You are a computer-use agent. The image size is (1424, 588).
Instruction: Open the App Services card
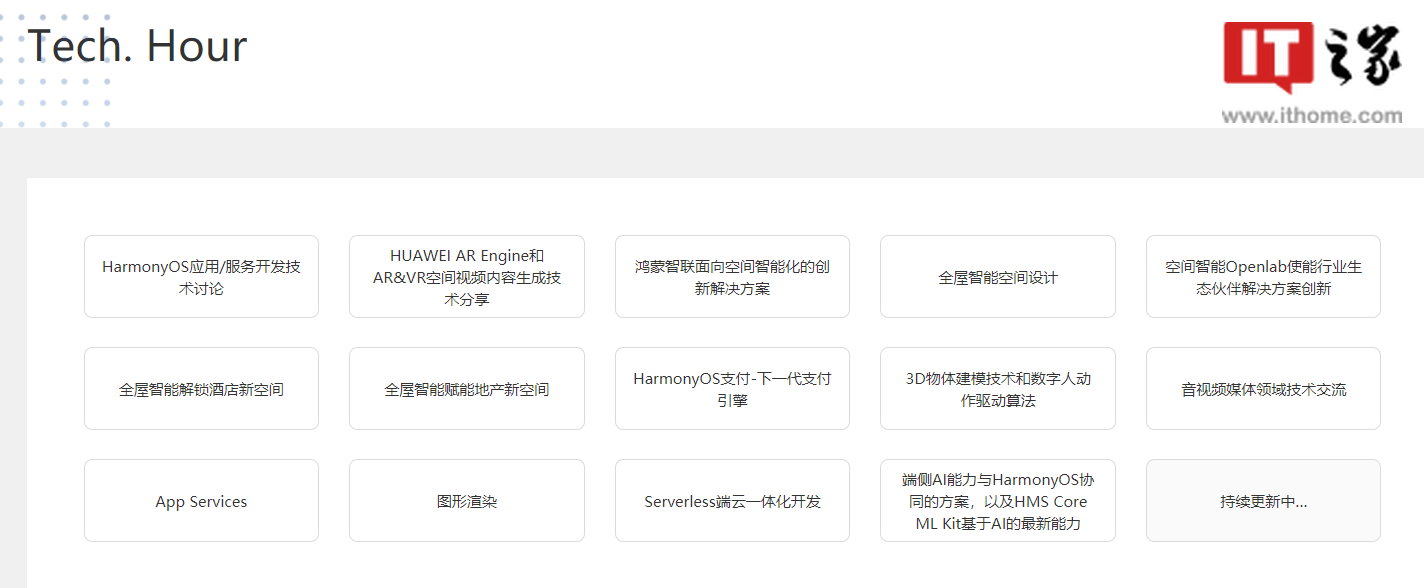coord(201,501)
